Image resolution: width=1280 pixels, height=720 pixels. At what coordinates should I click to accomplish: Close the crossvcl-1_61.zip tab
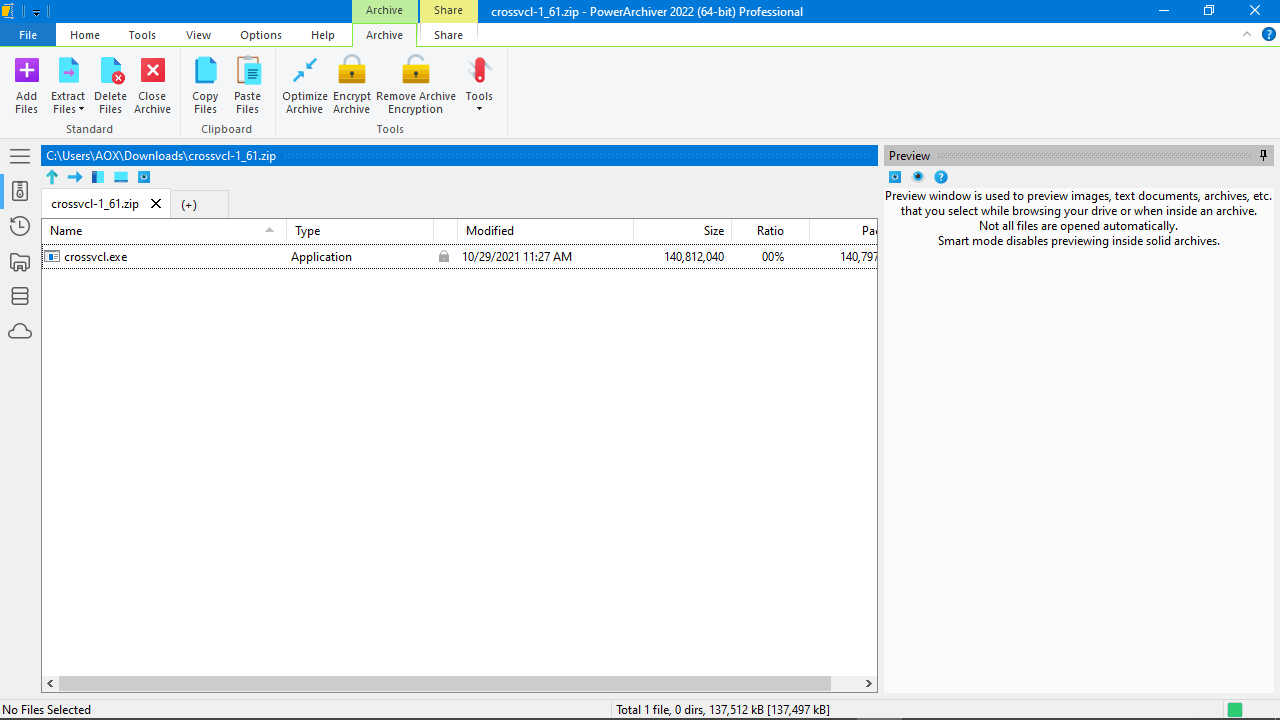156,204
